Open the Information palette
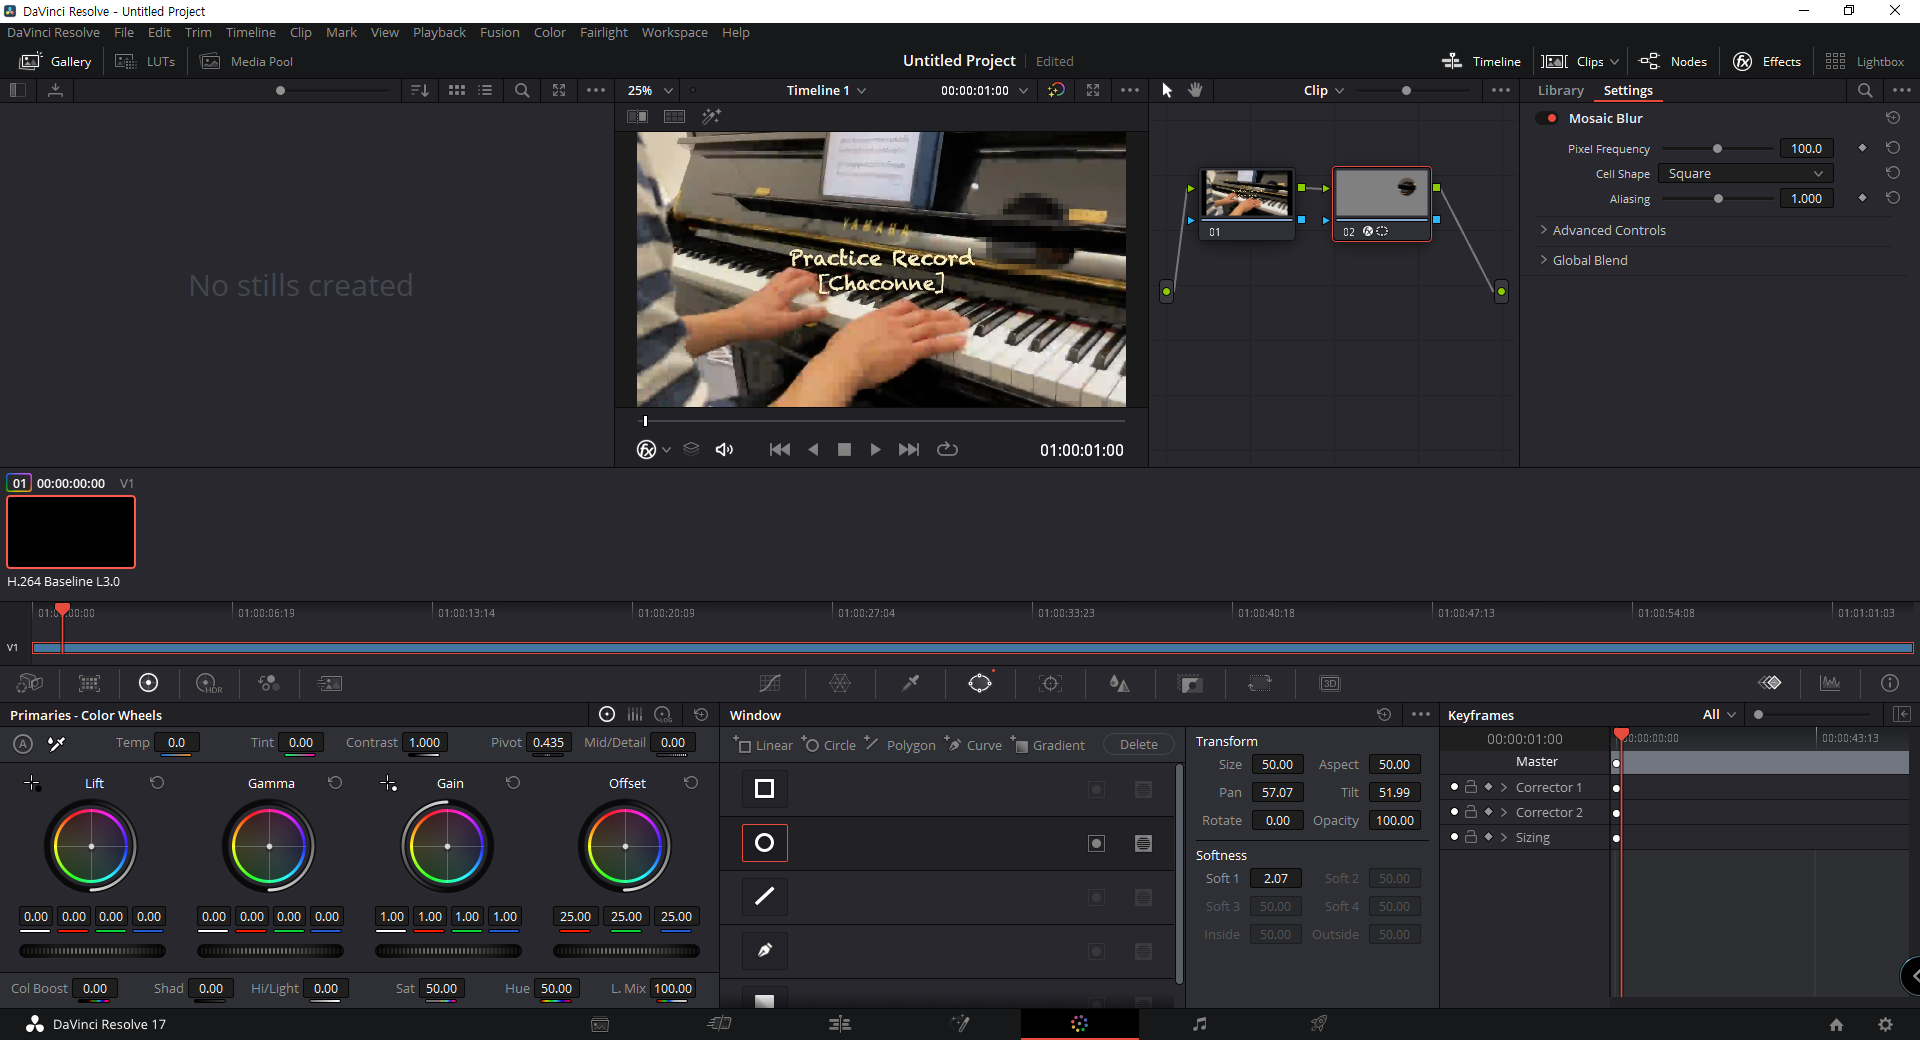 point(1890,683)
